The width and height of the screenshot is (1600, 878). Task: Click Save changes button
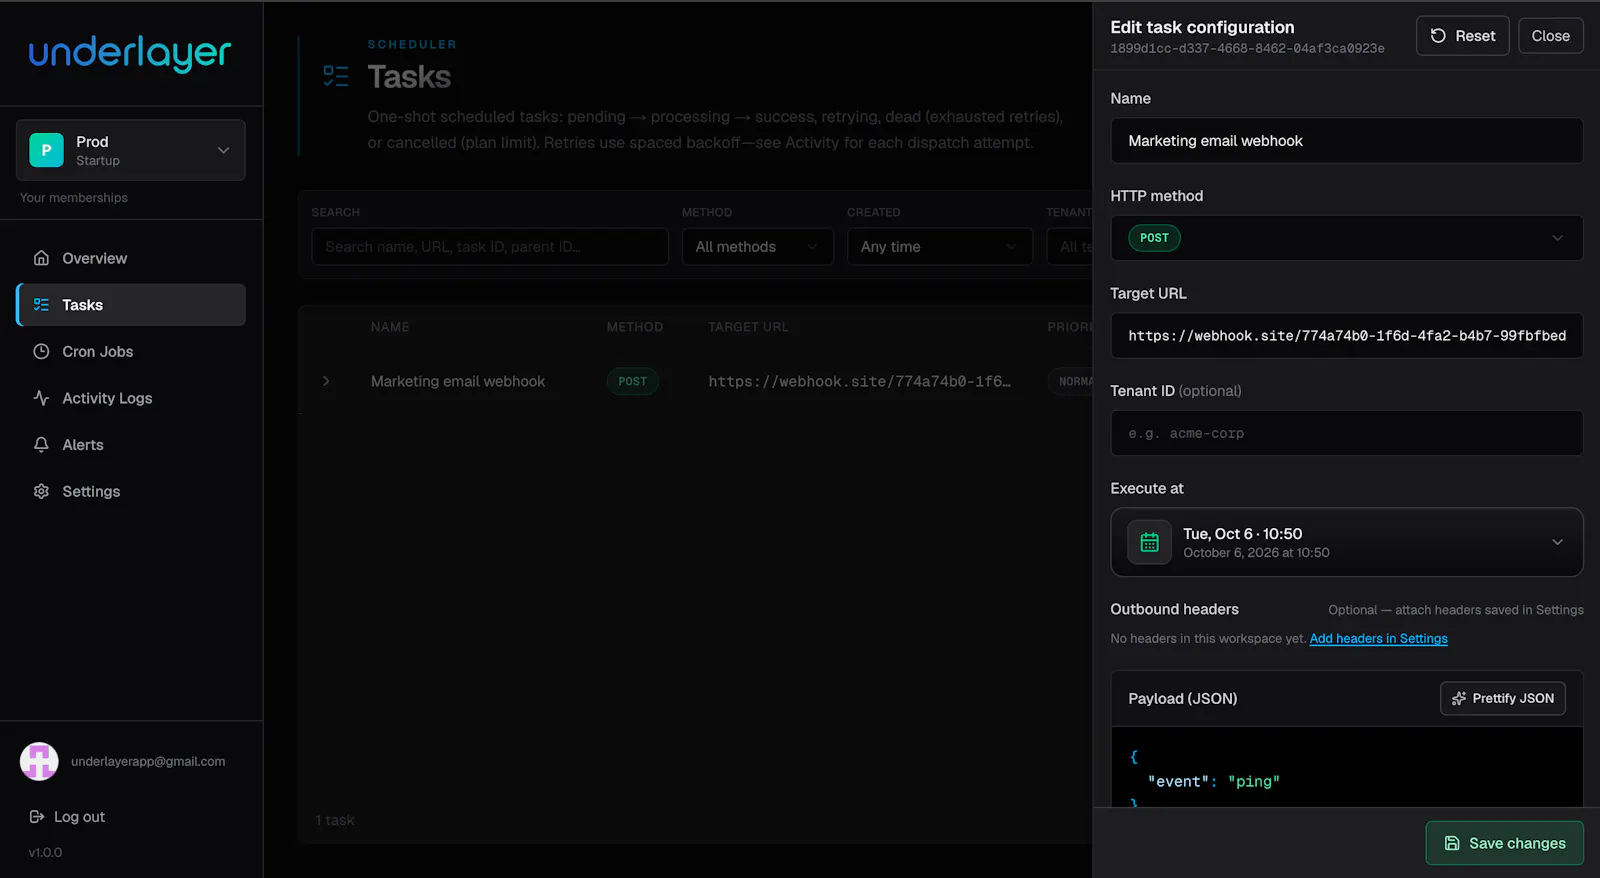pyautogui.click(x=1504, y=843)
